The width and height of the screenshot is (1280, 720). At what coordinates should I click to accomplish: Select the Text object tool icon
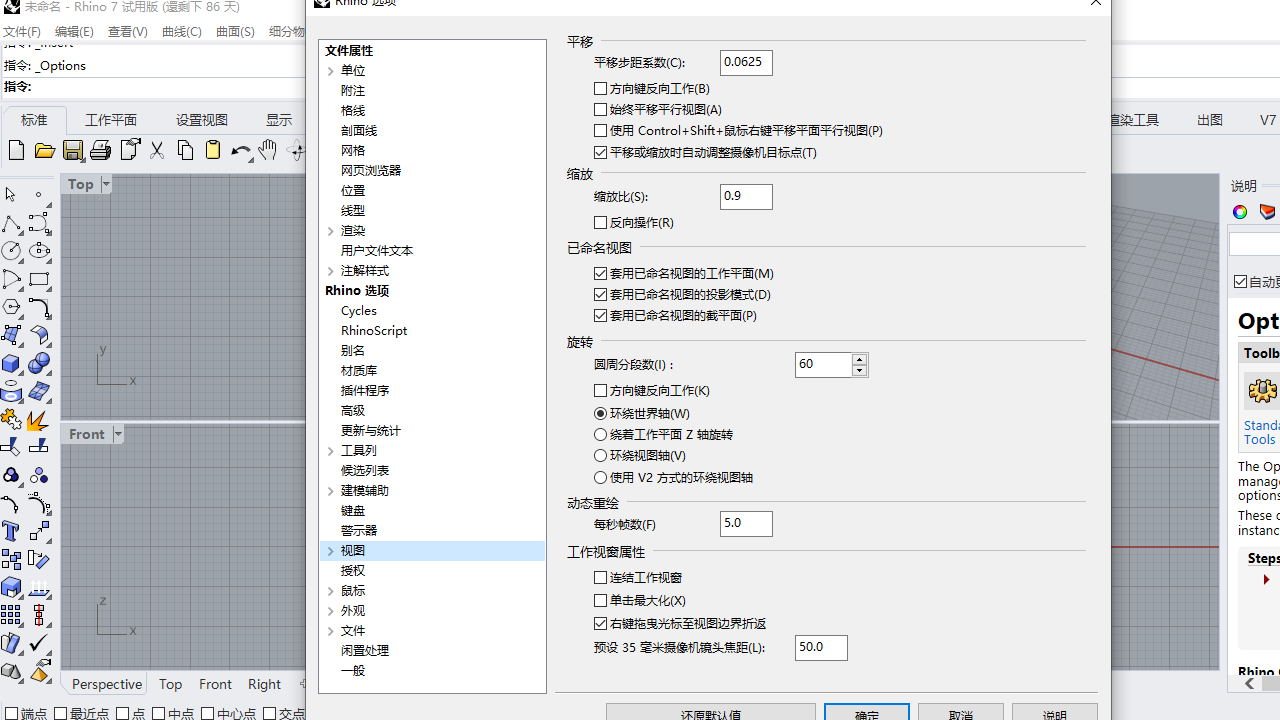[x=11, y=531]
